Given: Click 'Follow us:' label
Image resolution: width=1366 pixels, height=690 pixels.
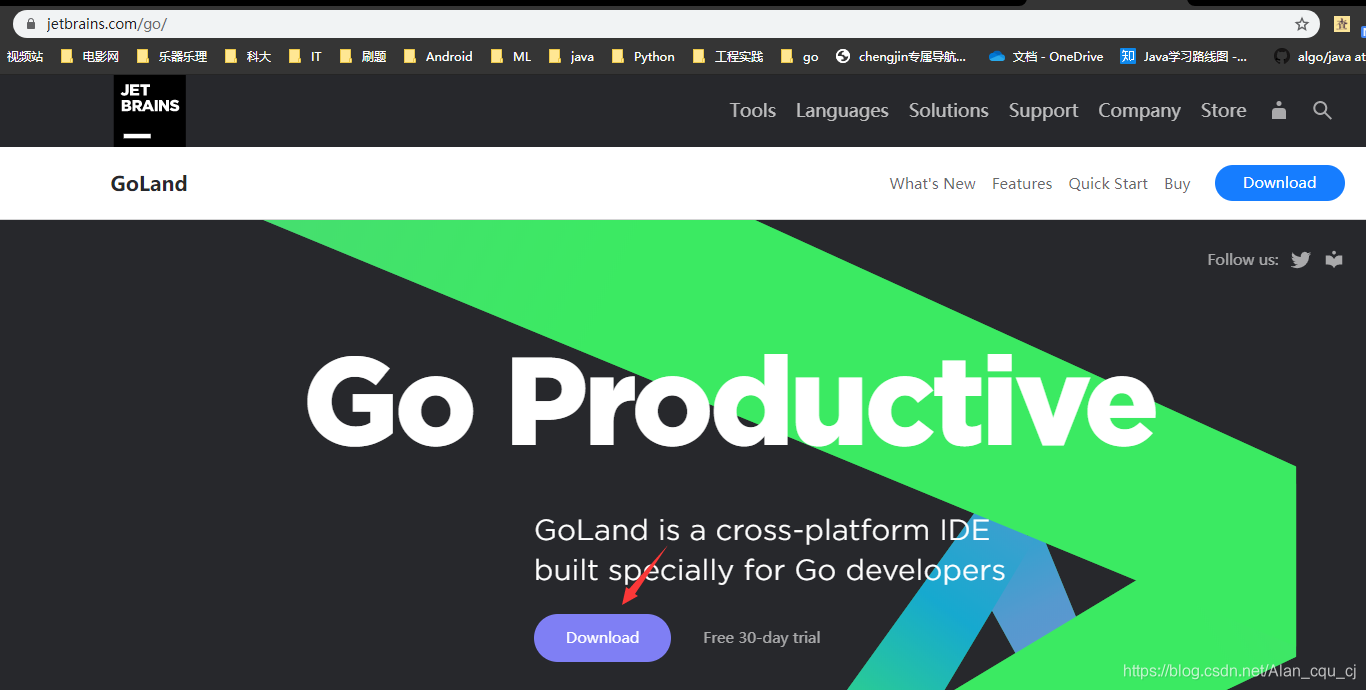Looking at the screenshot, I should coord(1243,260).
